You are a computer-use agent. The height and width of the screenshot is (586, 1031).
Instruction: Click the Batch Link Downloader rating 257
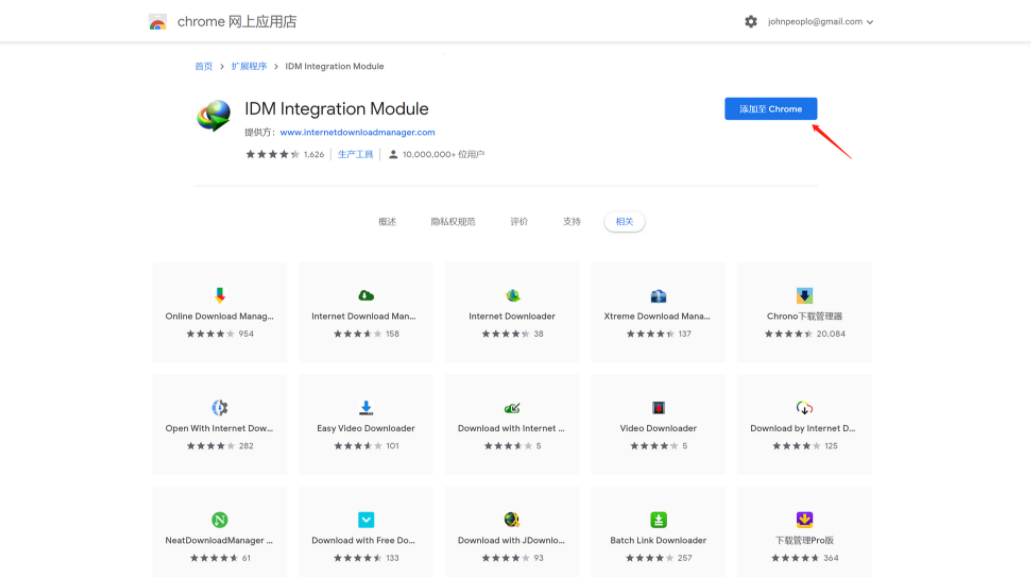pyautogui.click(x=685, y=558)
